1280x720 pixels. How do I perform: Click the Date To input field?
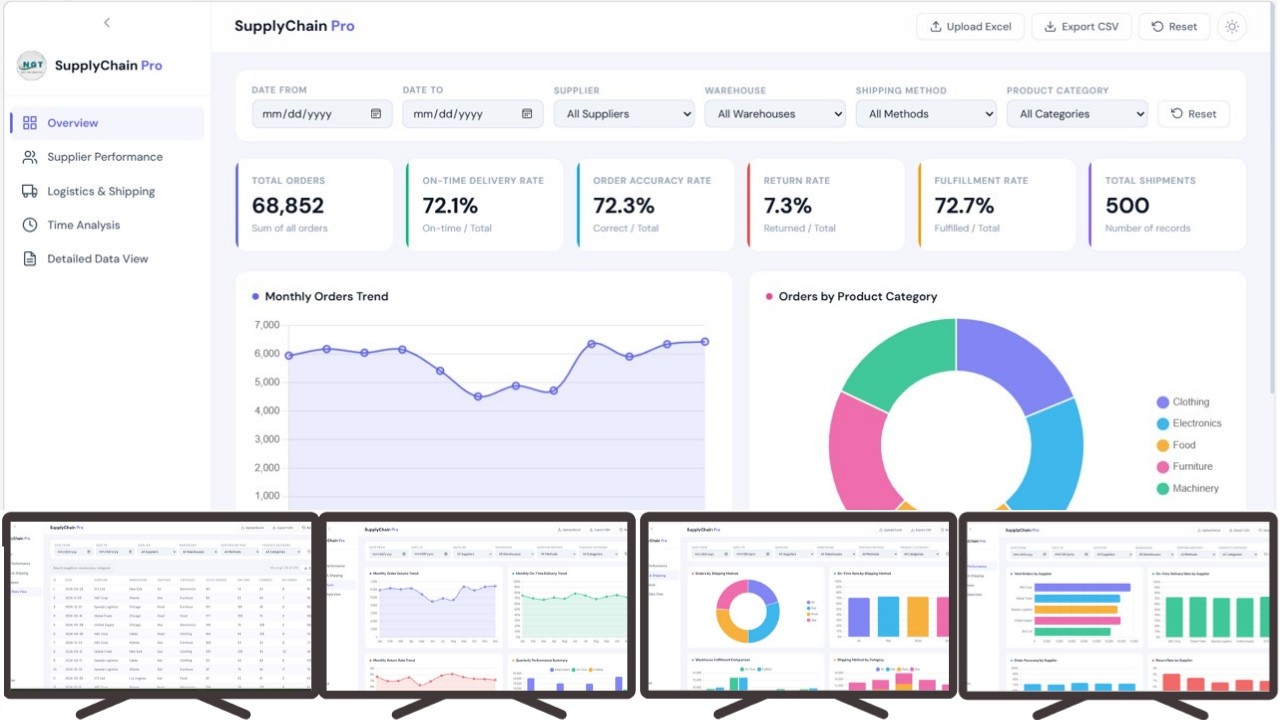473,114
